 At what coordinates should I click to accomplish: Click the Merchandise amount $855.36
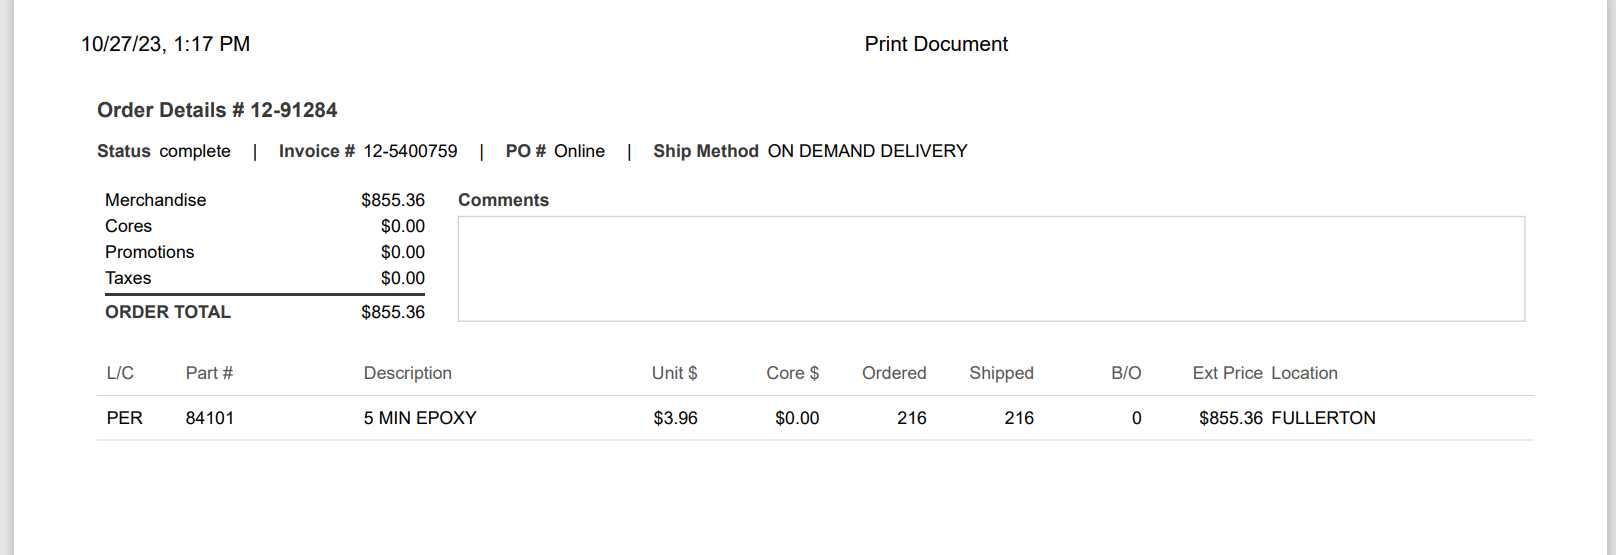[x=393, y=200]
